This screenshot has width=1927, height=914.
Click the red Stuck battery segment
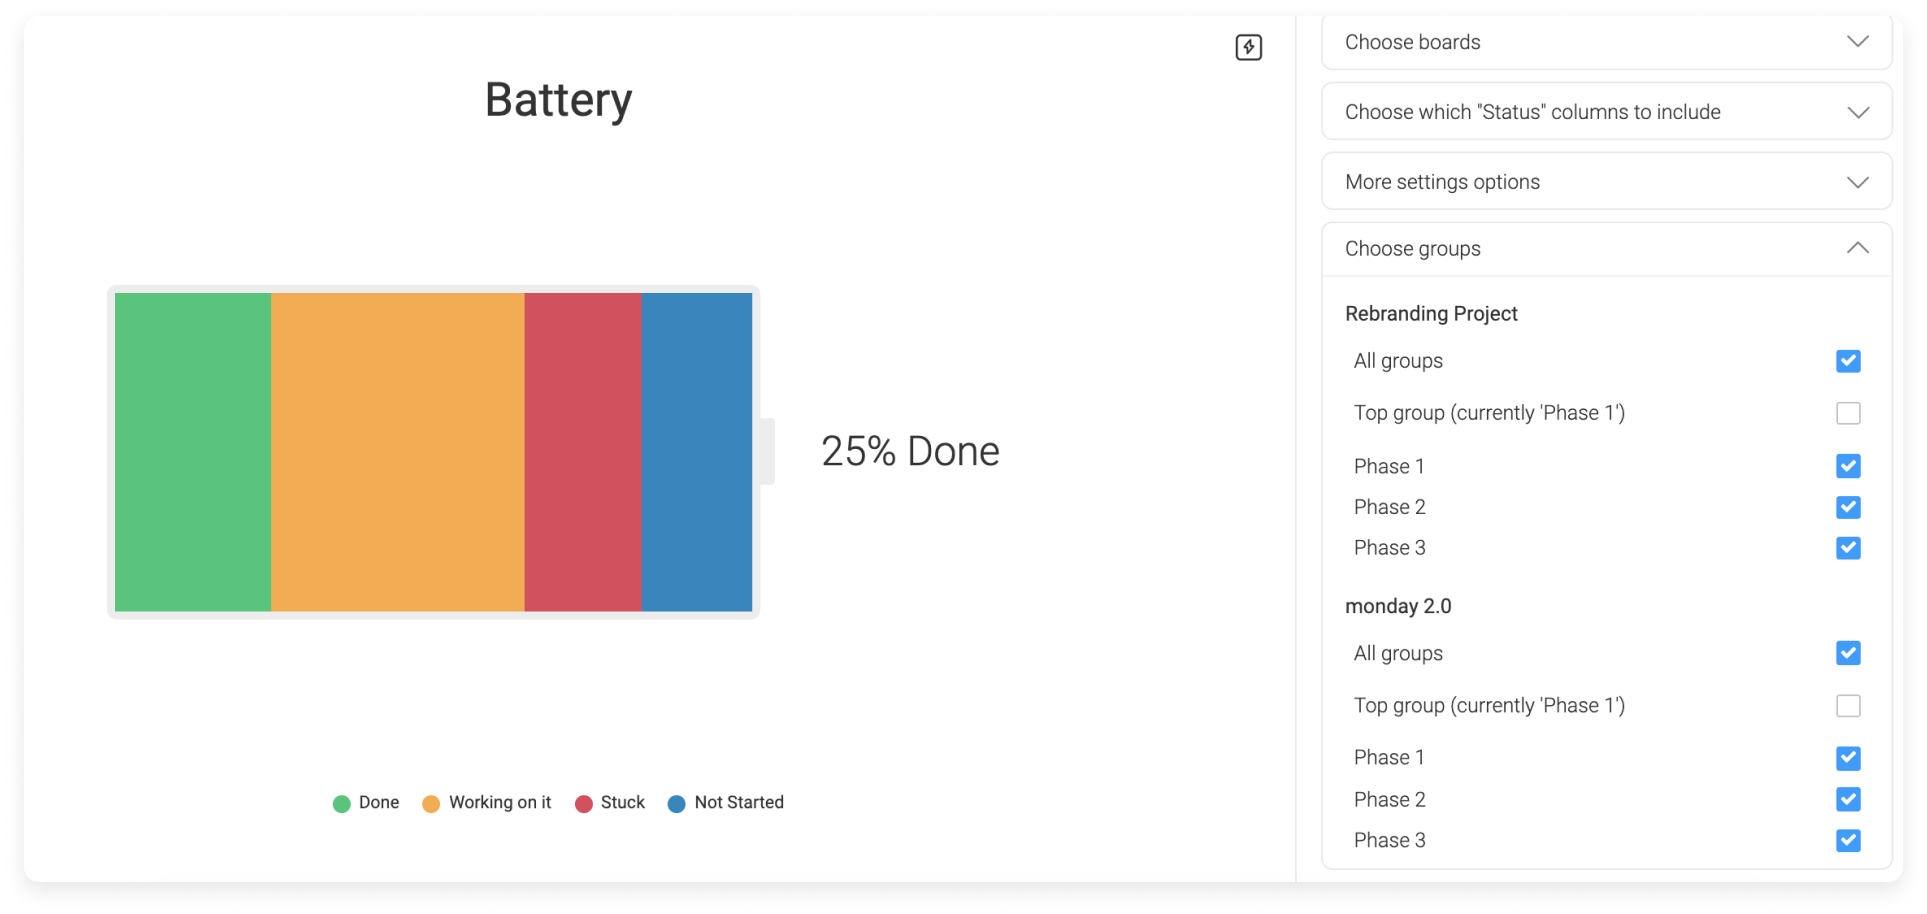(583, 452)
